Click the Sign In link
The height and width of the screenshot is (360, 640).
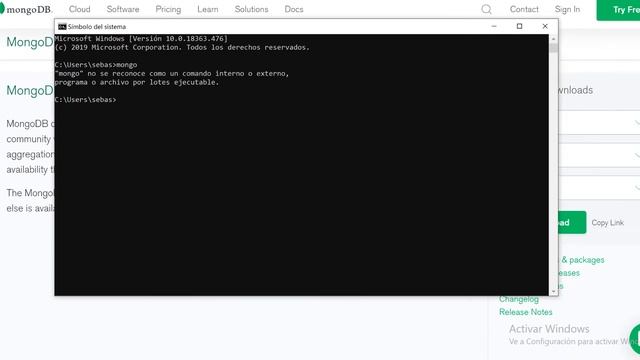pyautogui.click(x=567, y=9)
